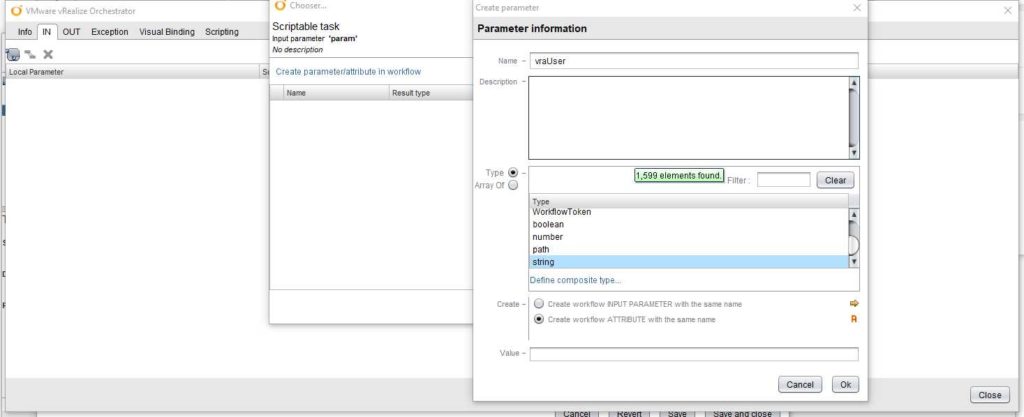Choose Create workflow ATTRIBUTE radio option
The height and width of the screenshot is (417, 1024).
click(x=539, y=319)
